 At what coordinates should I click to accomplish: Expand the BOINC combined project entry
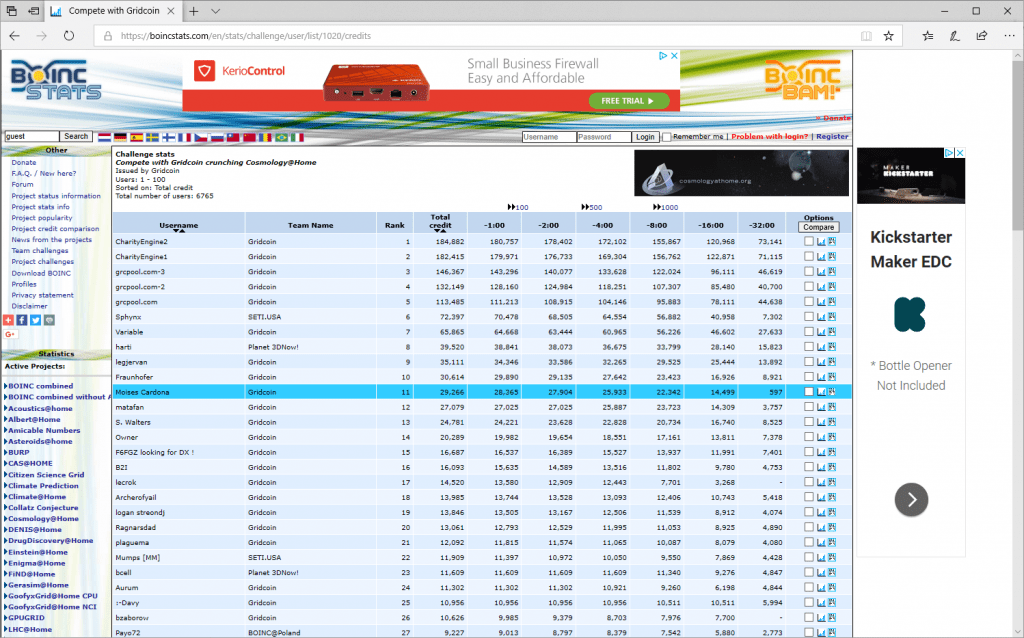pyautogui.click(x=40, y=386)
